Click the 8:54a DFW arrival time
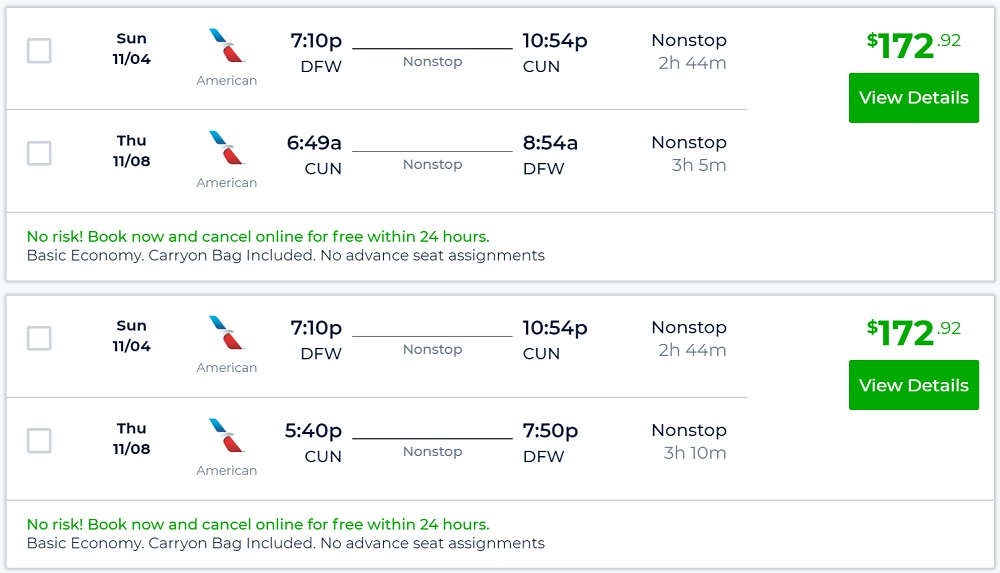This screenshot has height=573, width=1000. tap(550, 143)
